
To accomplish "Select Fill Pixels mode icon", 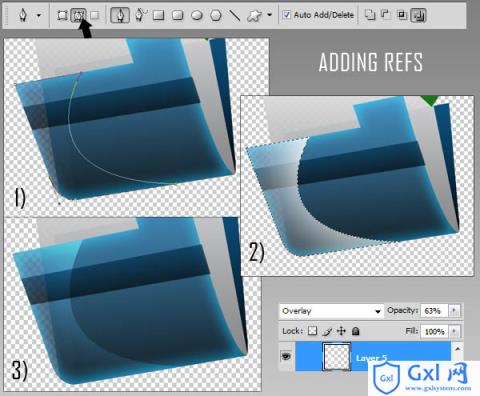I will point(95,15).
